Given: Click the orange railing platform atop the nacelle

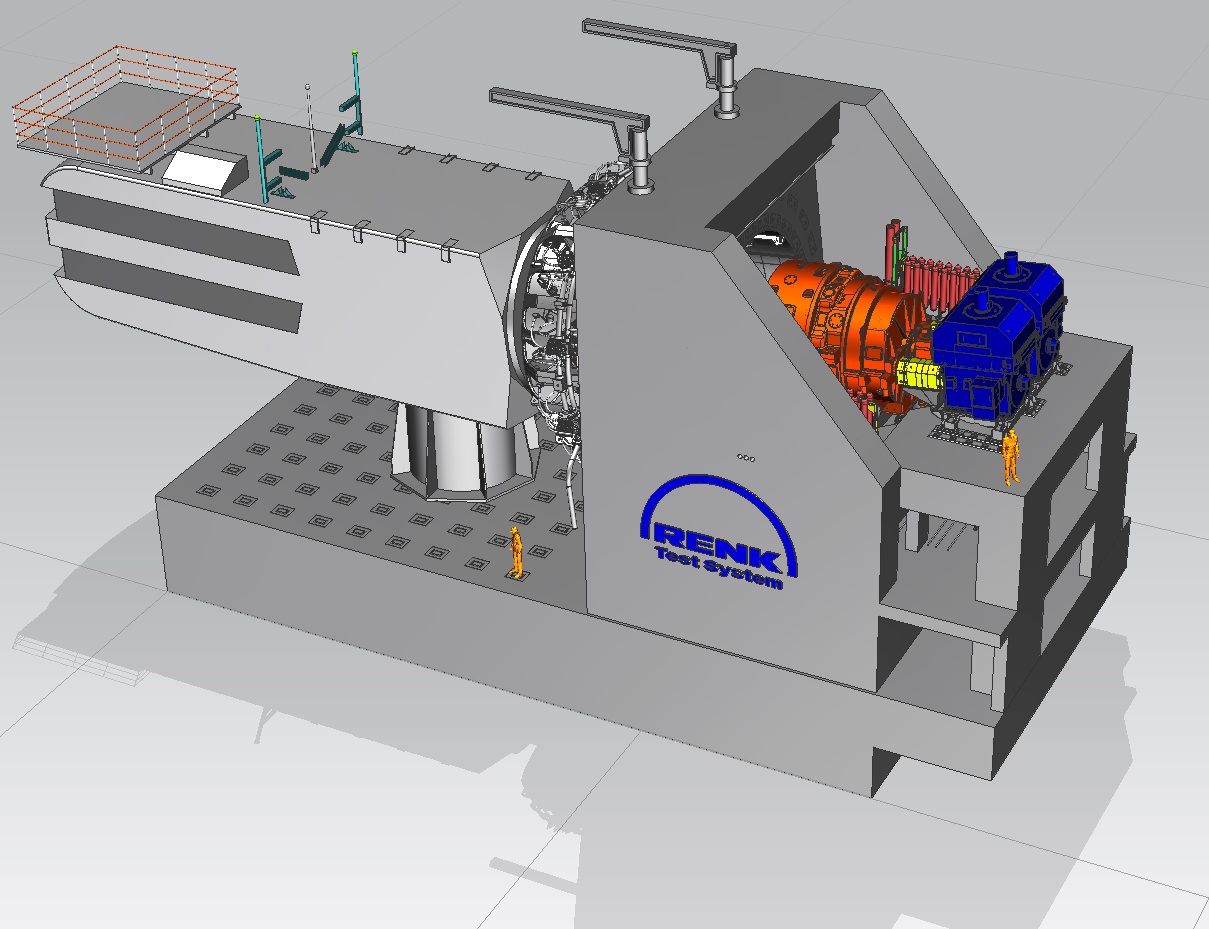Looking at the screenshot, I should (125, 108).
